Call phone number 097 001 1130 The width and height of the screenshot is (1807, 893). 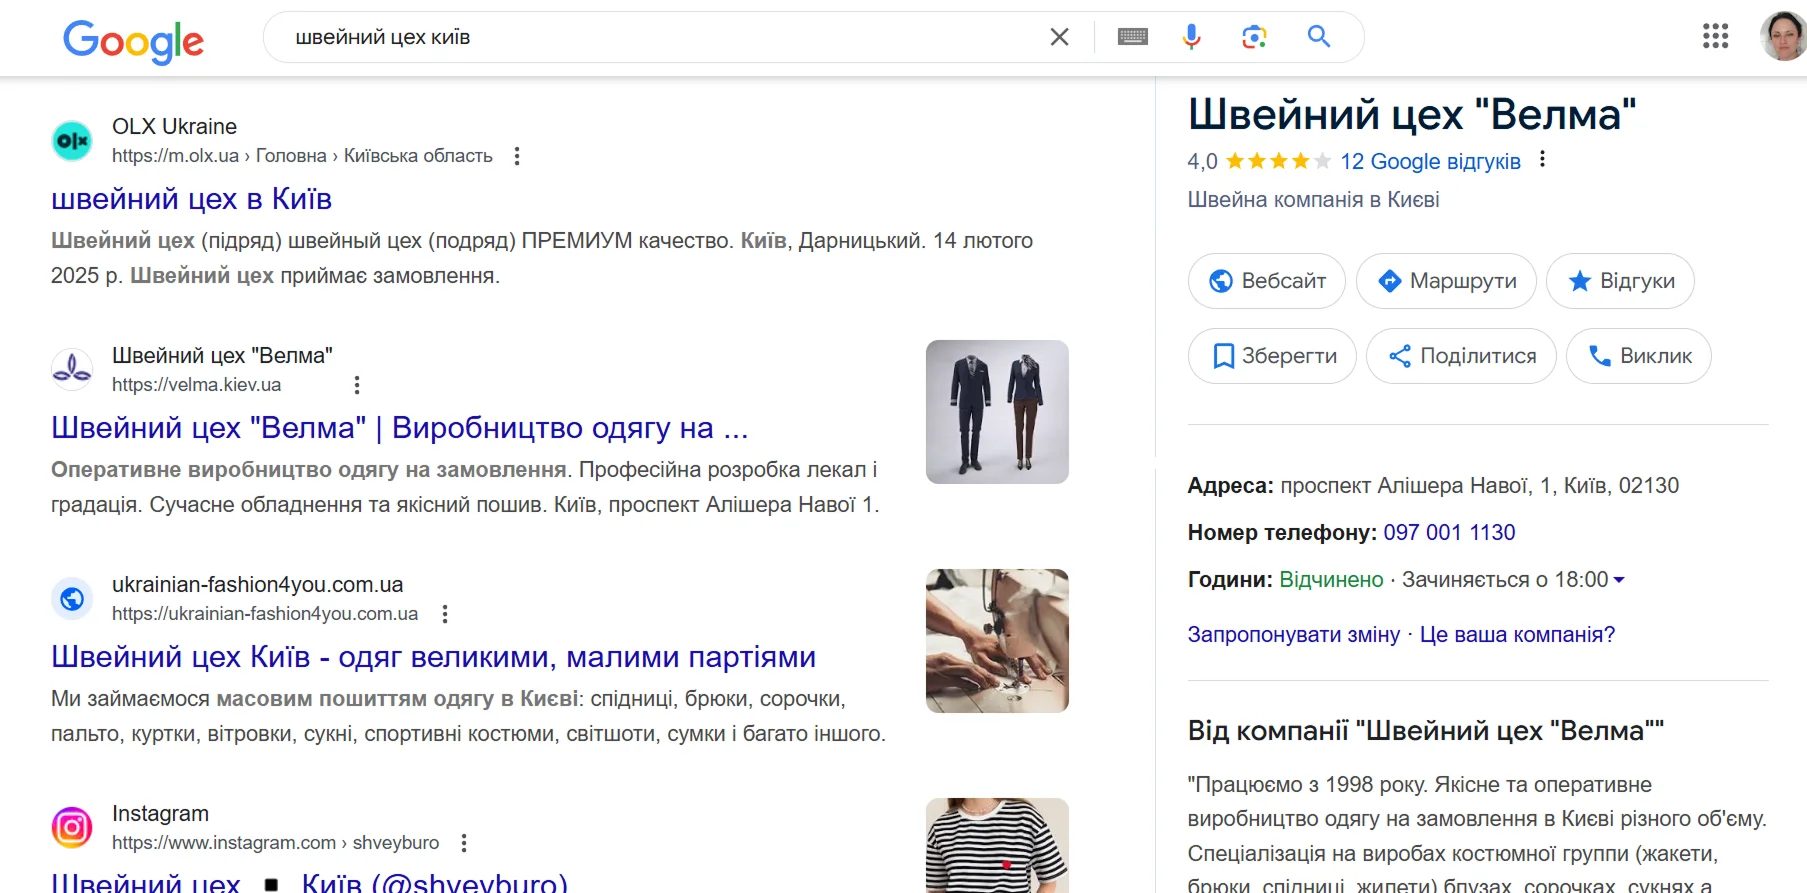click(1449, 532)
